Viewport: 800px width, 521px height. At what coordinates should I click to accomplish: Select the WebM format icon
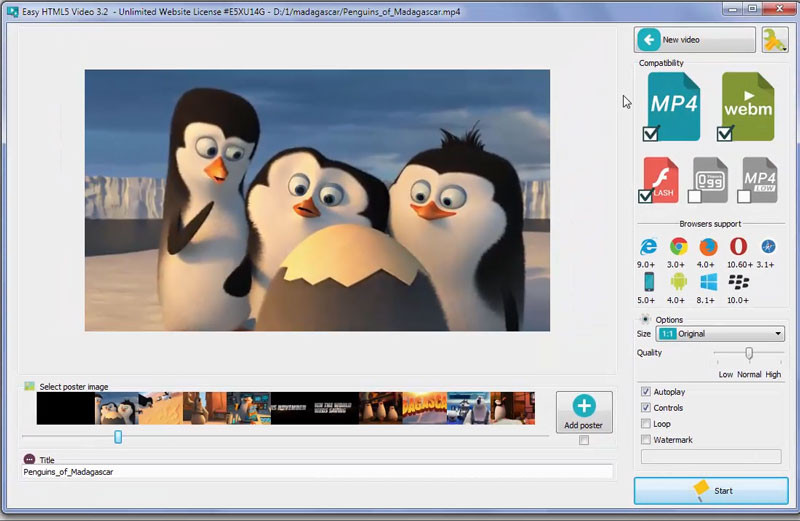click(x=748, y=106)
